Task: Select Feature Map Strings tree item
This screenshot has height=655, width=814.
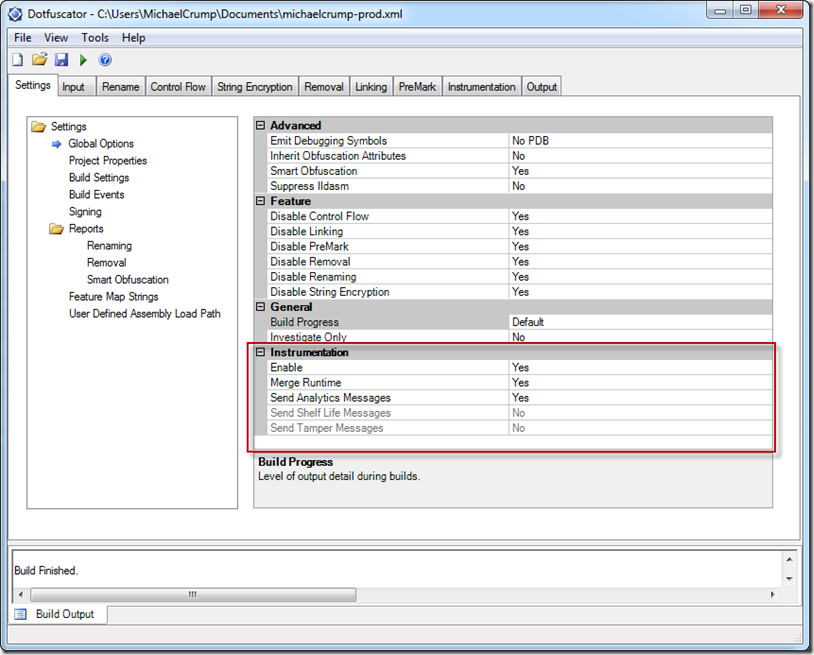Action: (x=114, y=297)
